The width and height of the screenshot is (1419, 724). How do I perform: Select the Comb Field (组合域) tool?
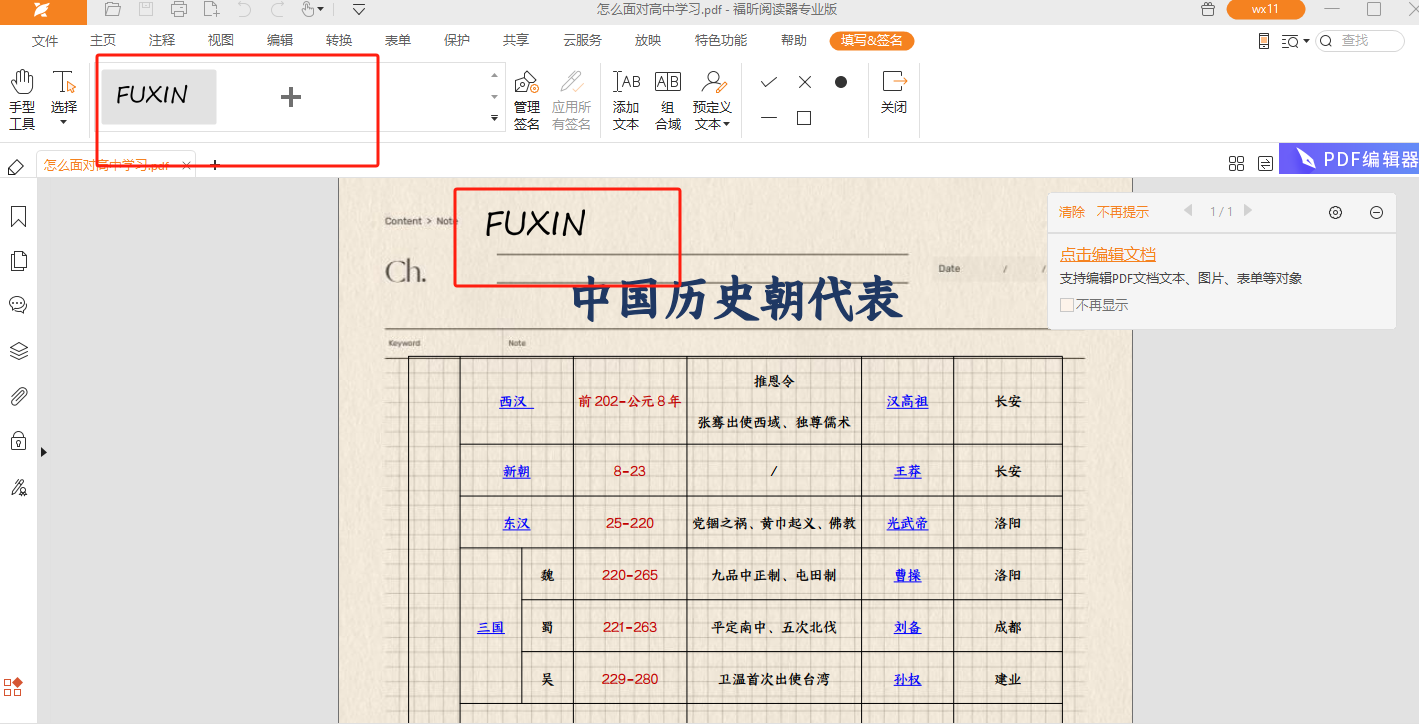pos(668,99)
